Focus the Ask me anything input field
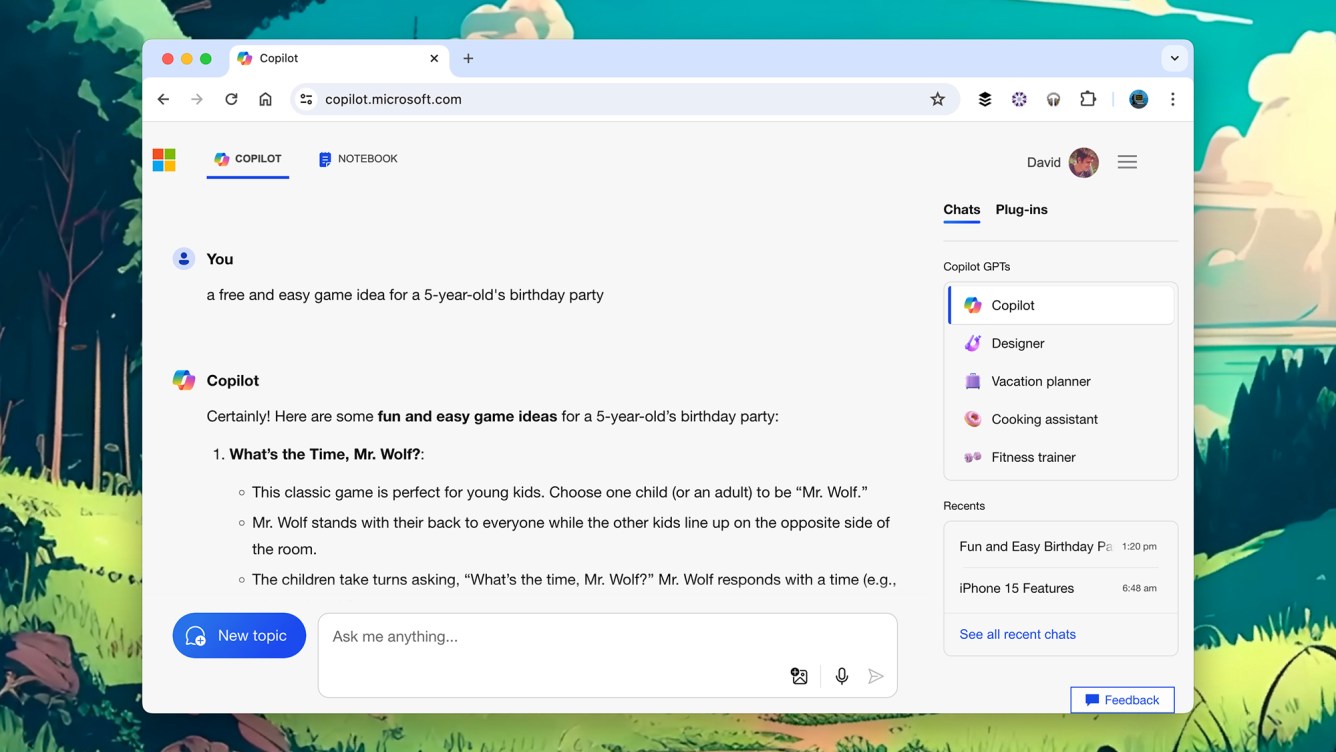The image size is (1336, 752). [x=550, y=637]
